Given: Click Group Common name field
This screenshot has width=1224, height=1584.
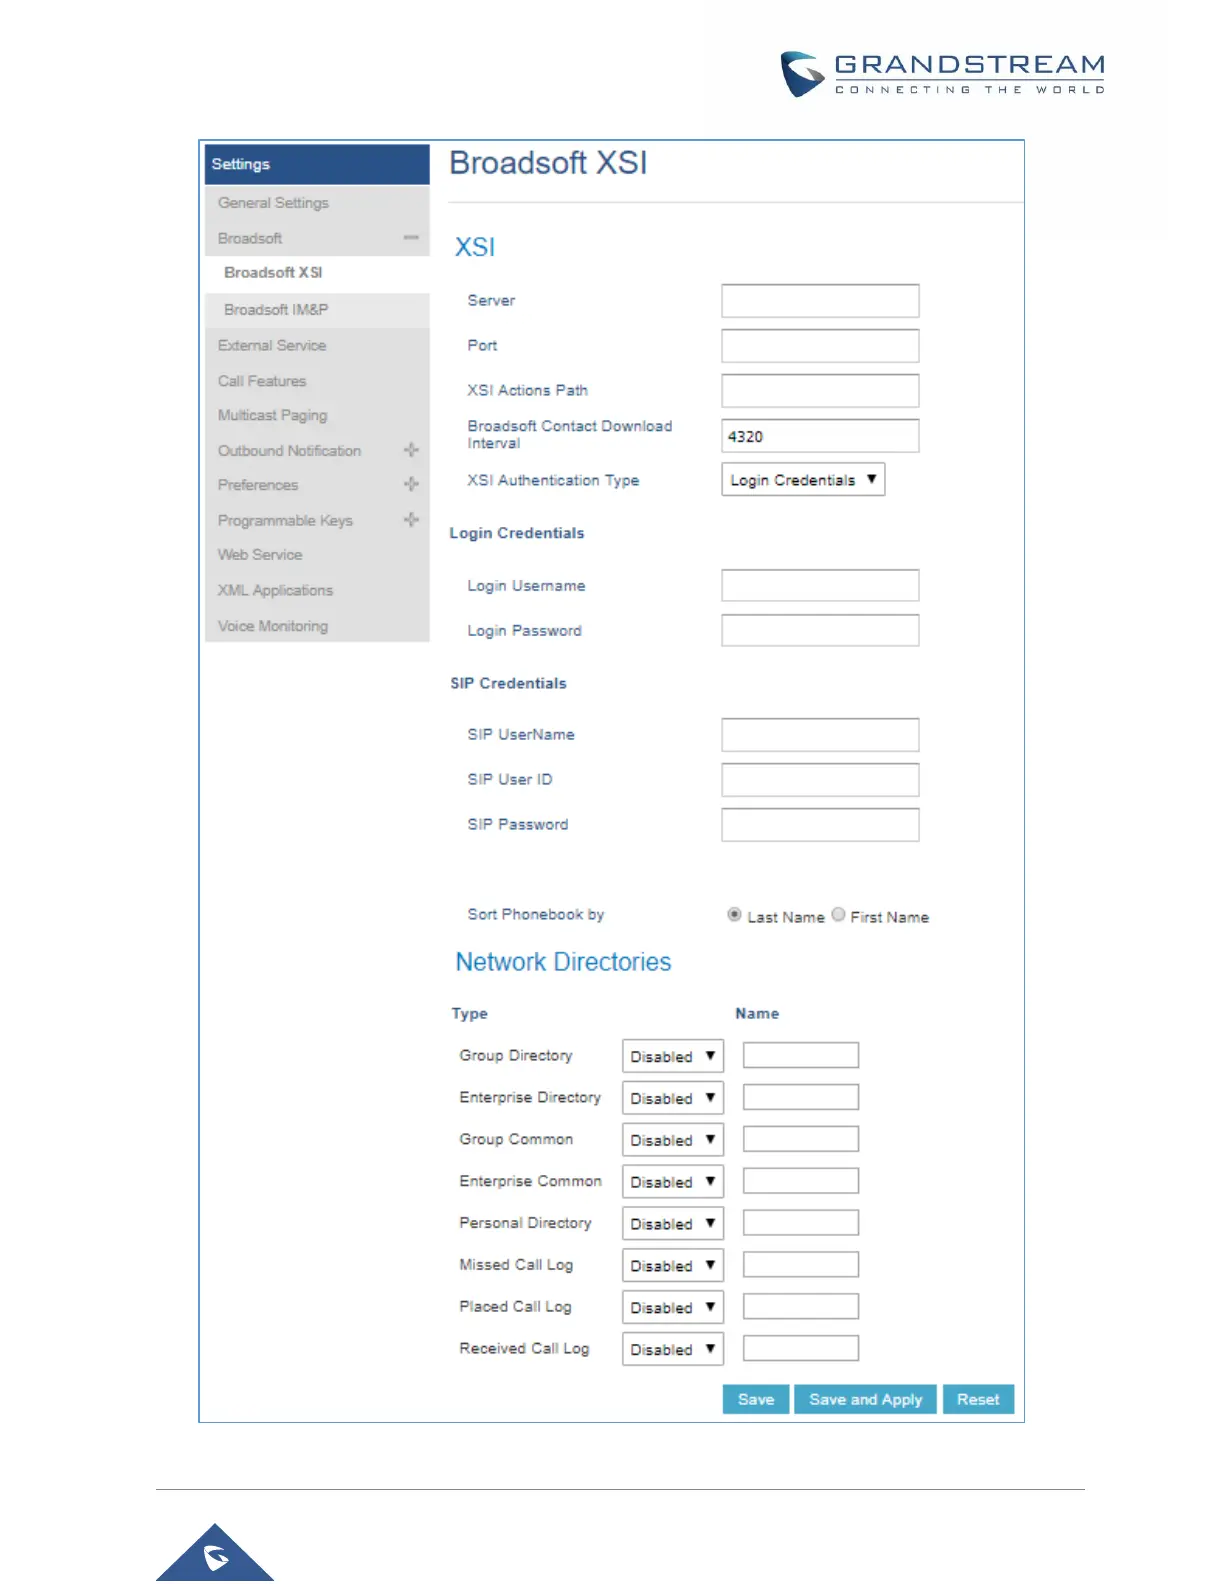Looking at the screenshot, I should pos(801,1140).
